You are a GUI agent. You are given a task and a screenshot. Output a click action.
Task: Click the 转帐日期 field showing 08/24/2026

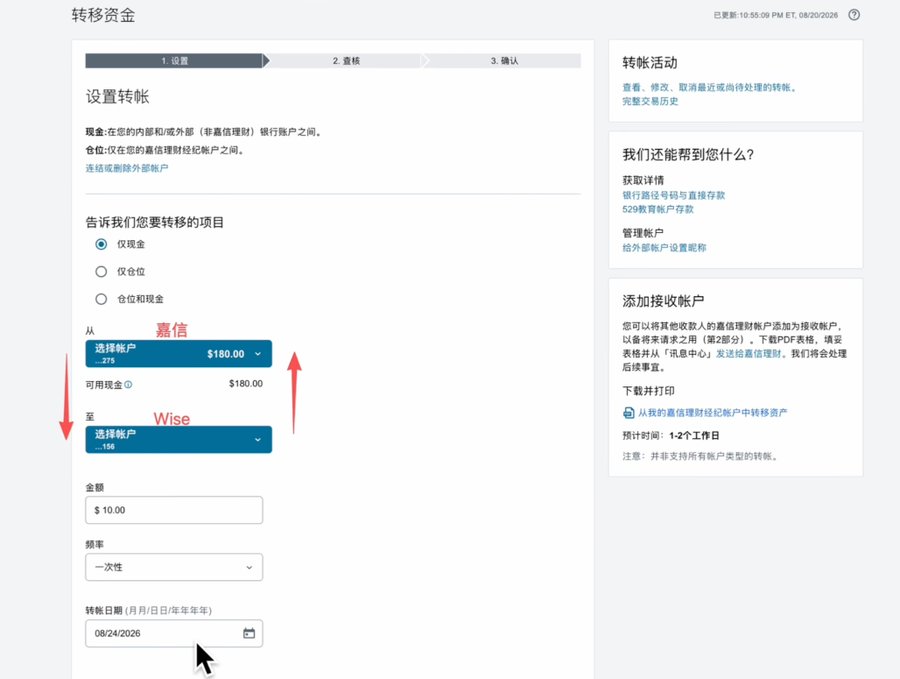pyautogui.click(x=174, y=633)
